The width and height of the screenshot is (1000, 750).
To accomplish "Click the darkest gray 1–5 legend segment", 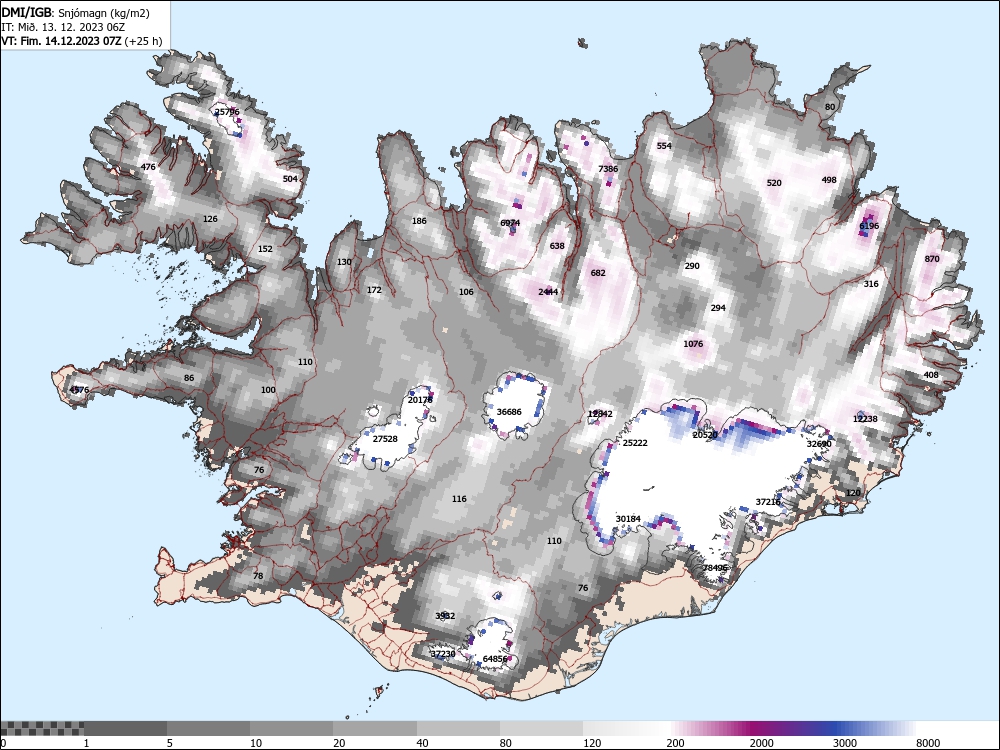I will click(126, 728).
